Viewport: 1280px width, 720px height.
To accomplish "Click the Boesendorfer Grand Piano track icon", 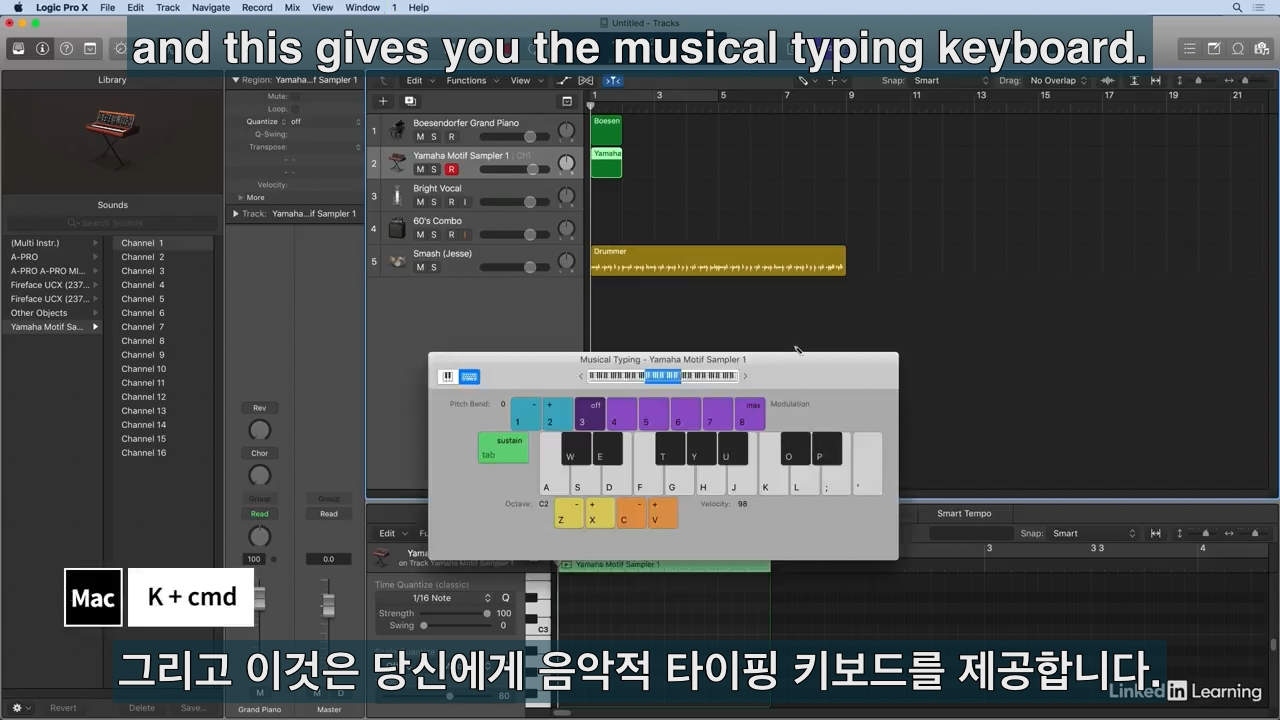I will [397, 130].
